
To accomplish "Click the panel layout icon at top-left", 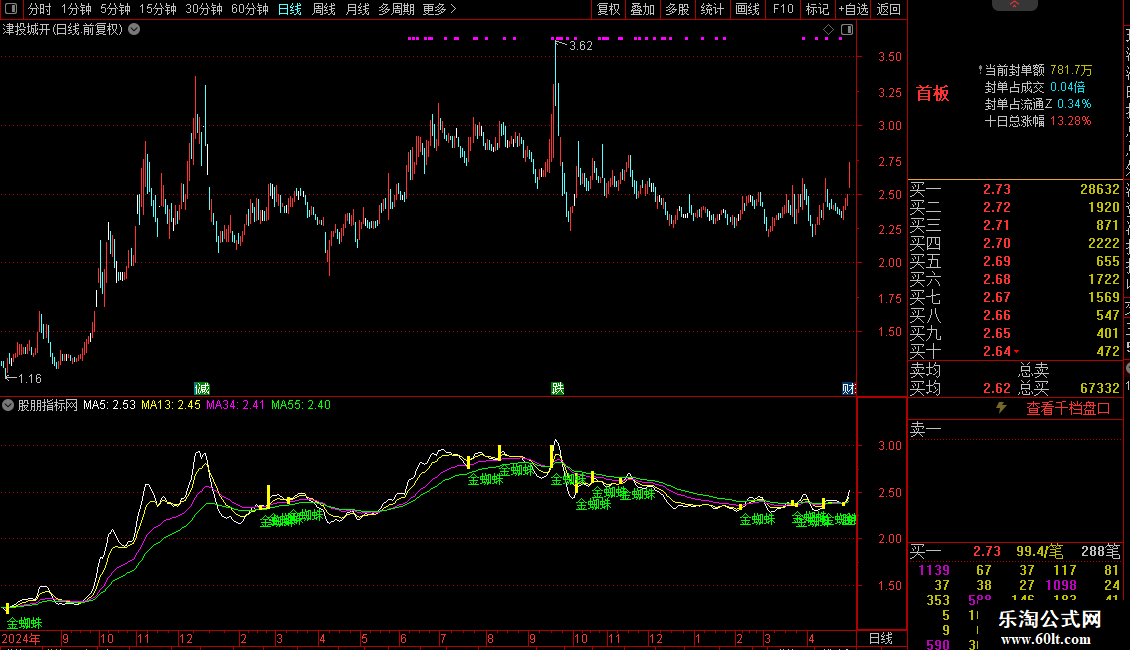I will click(11, 9).
